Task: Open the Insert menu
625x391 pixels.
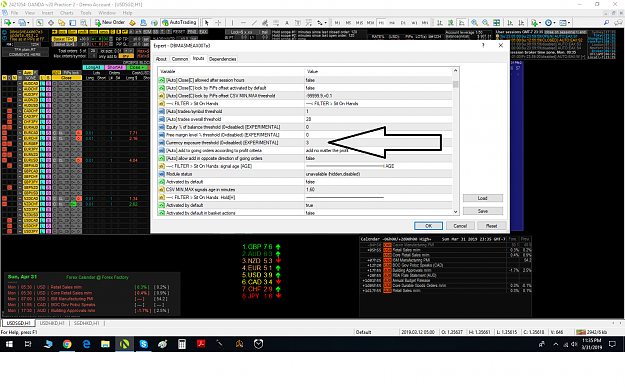Action: [47, 13]
